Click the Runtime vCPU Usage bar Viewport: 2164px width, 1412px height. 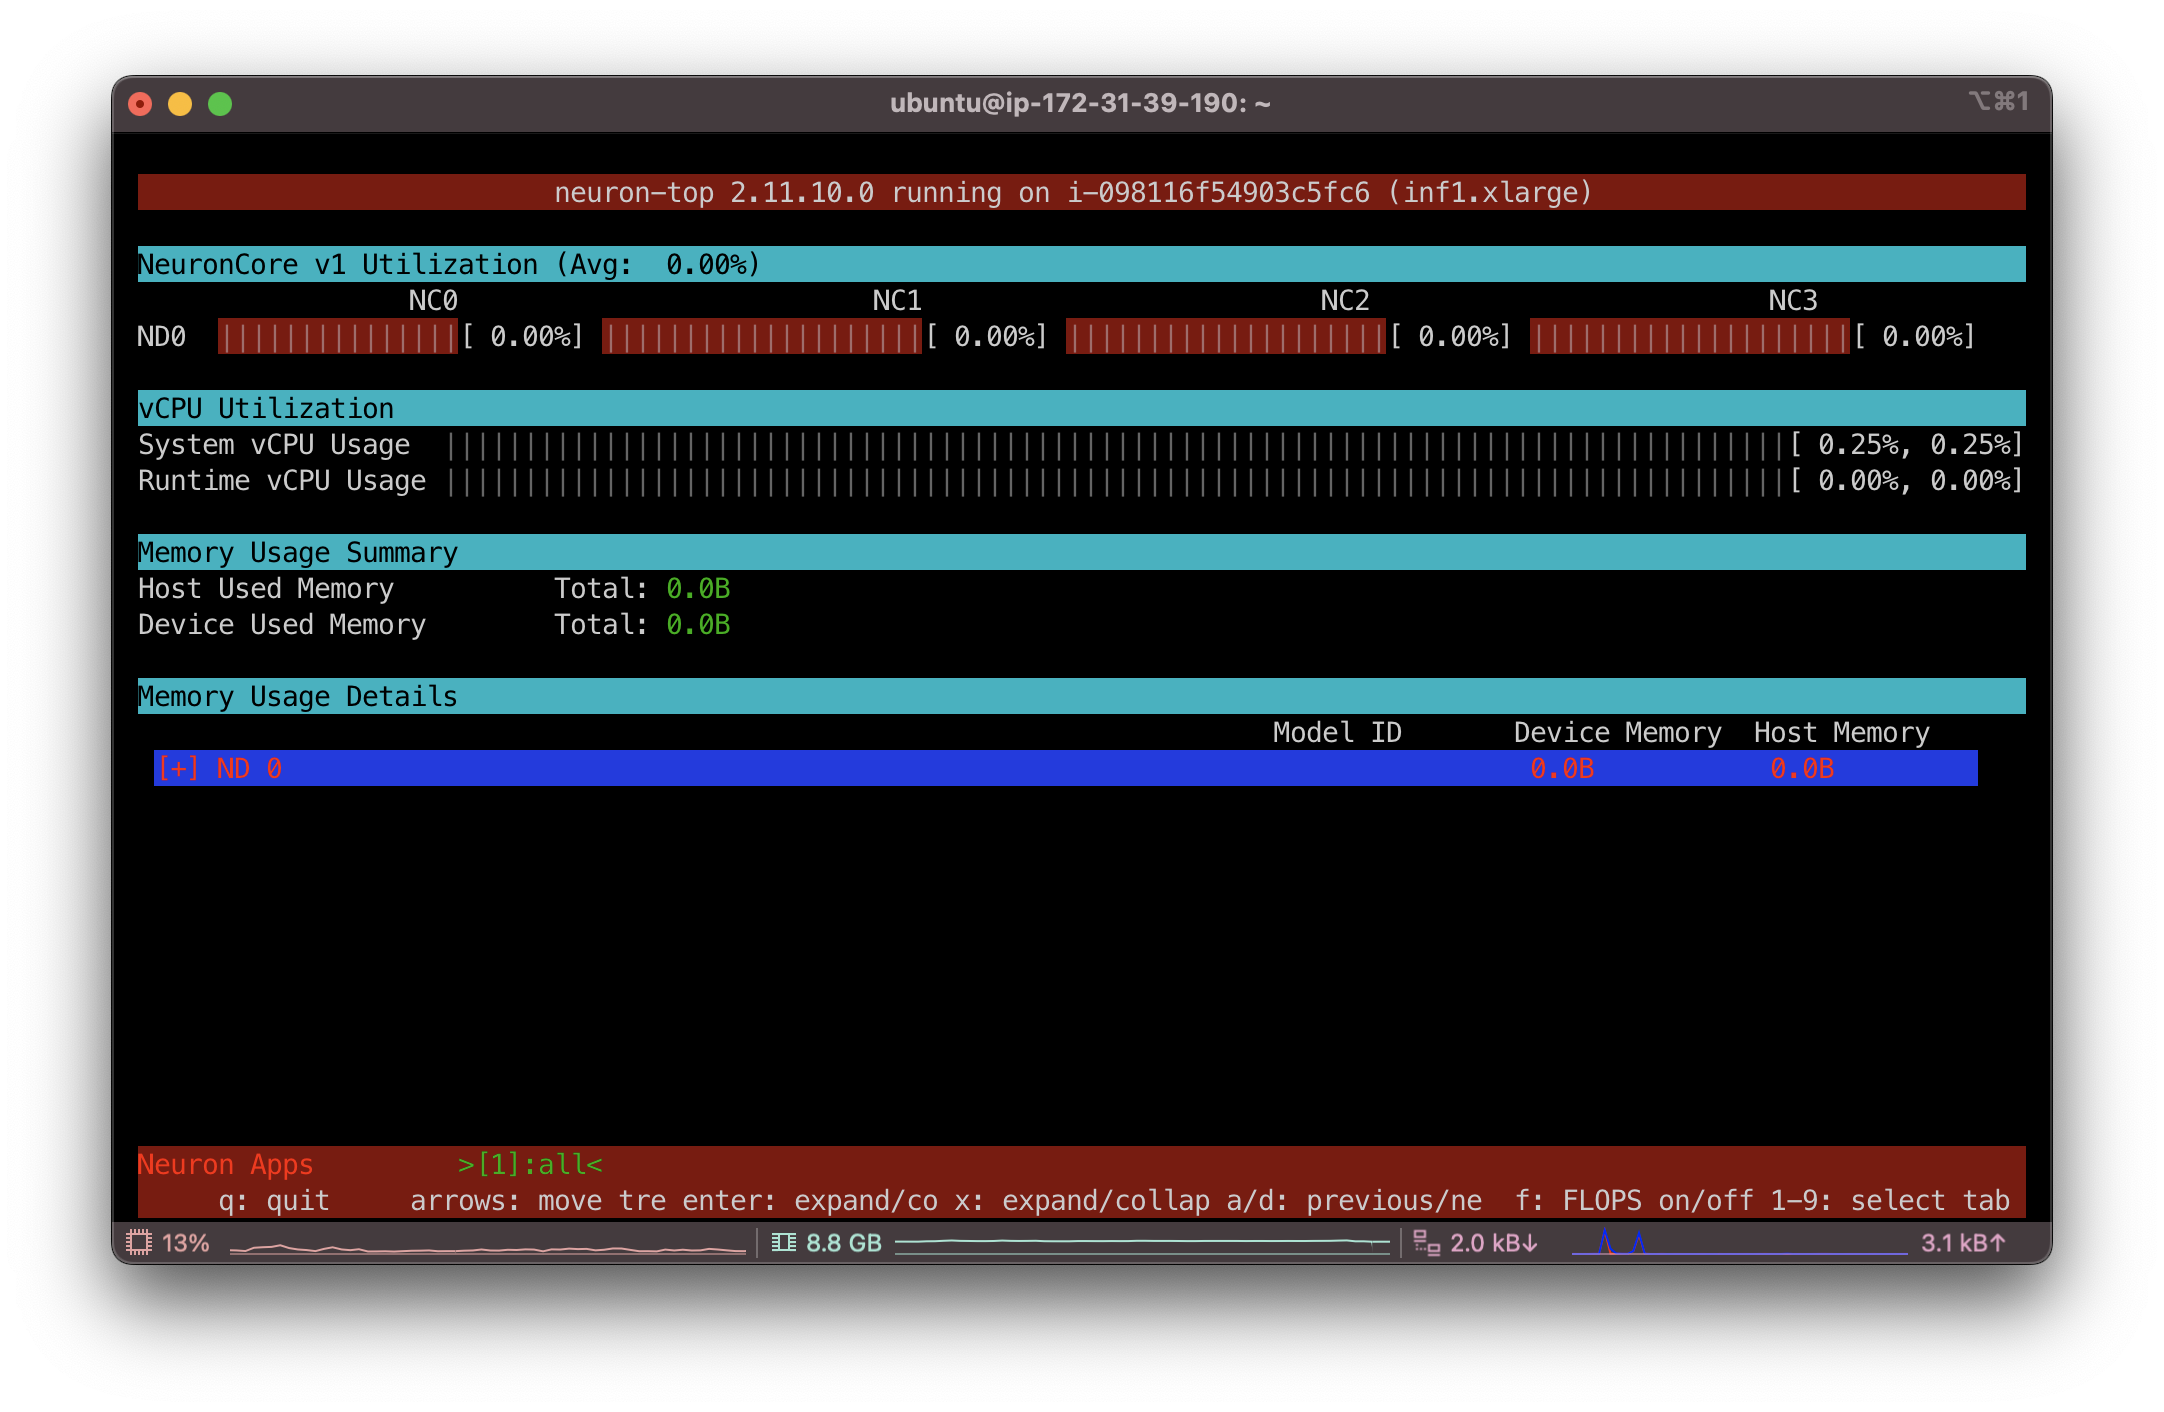tap(1116, 481)
